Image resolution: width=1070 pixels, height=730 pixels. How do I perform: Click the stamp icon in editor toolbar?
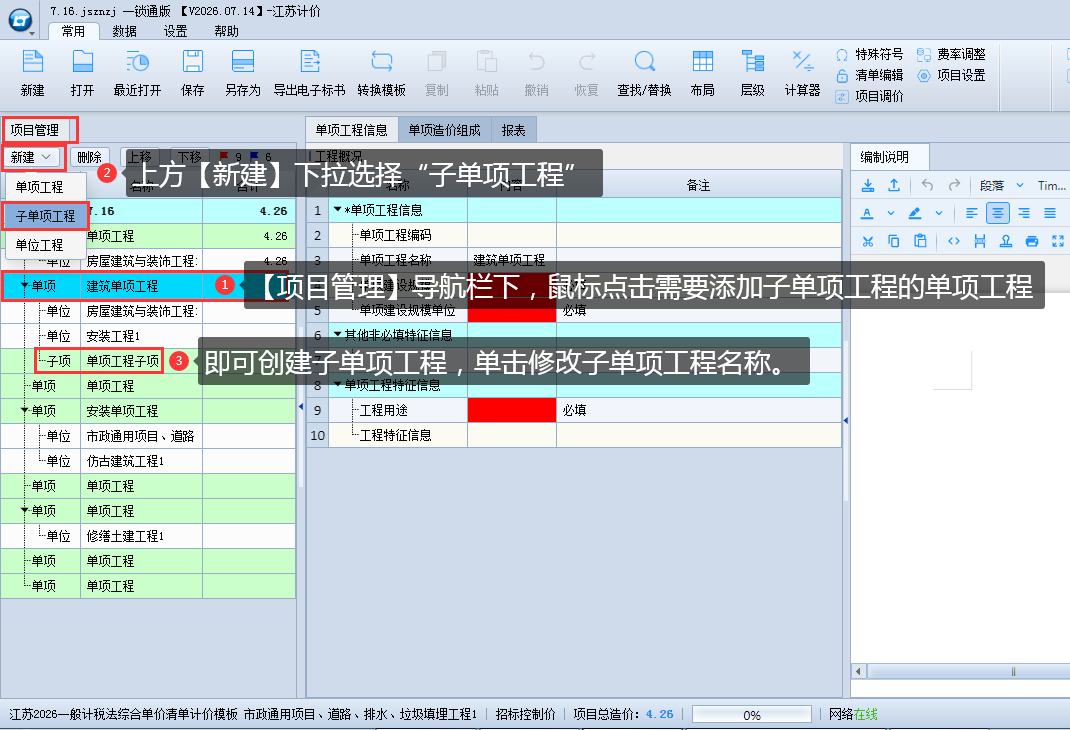point(1006,241)
